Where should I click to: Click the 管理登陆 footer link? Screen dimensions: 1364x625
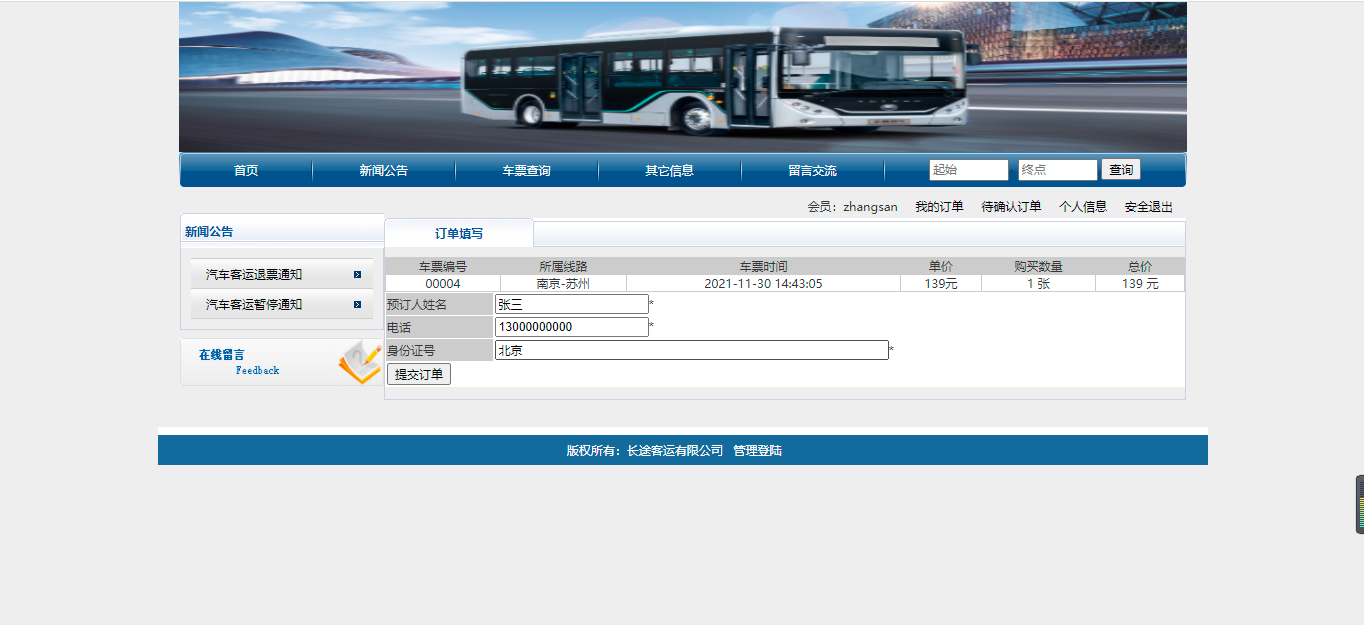click(x=758, y=451)
